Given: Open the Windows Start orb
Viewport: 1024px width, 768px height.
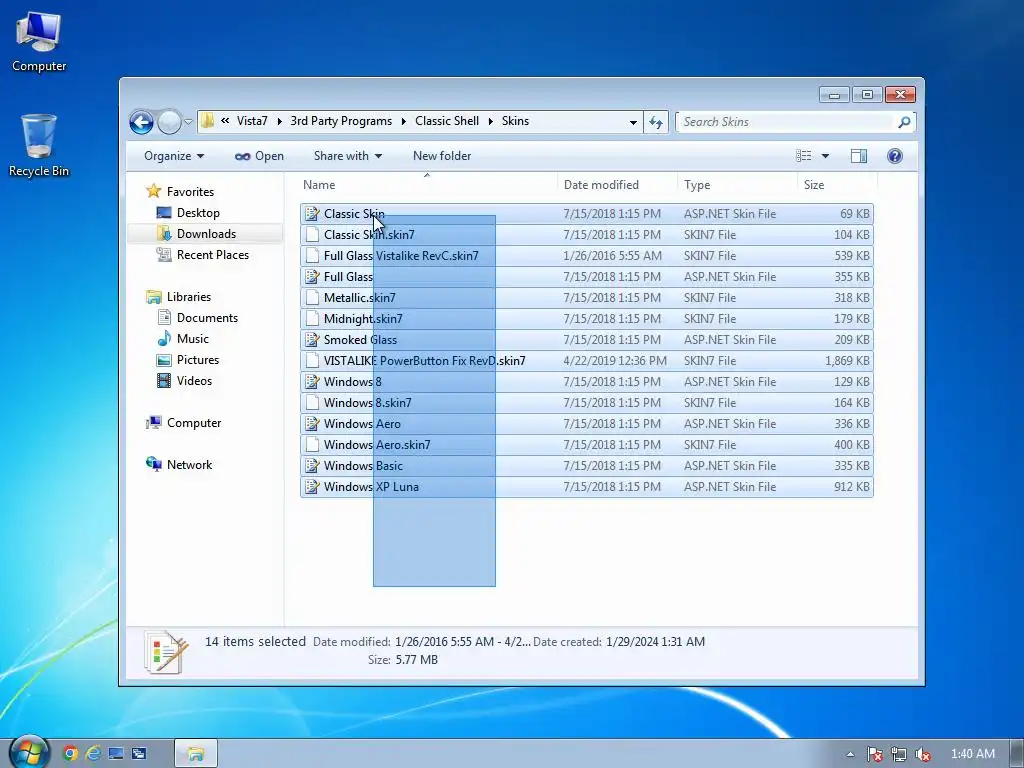Looking at the screenshot, I should [29, 753].
